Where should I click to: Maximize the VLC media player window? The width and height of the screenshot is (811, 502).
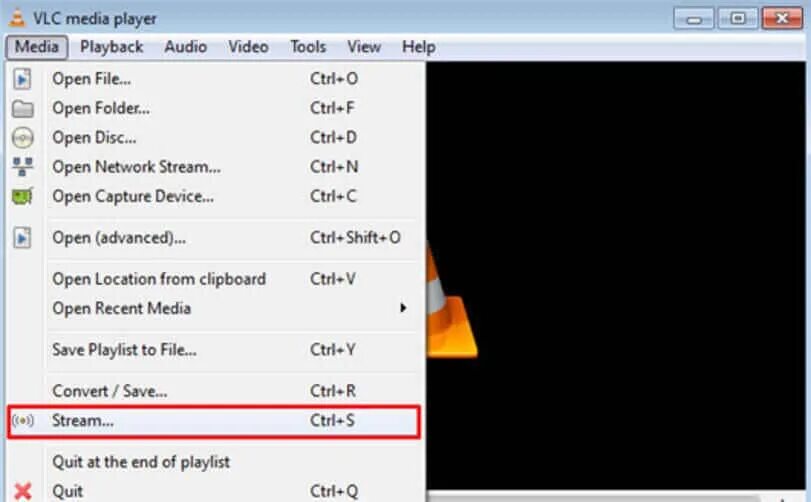[738, 19]
